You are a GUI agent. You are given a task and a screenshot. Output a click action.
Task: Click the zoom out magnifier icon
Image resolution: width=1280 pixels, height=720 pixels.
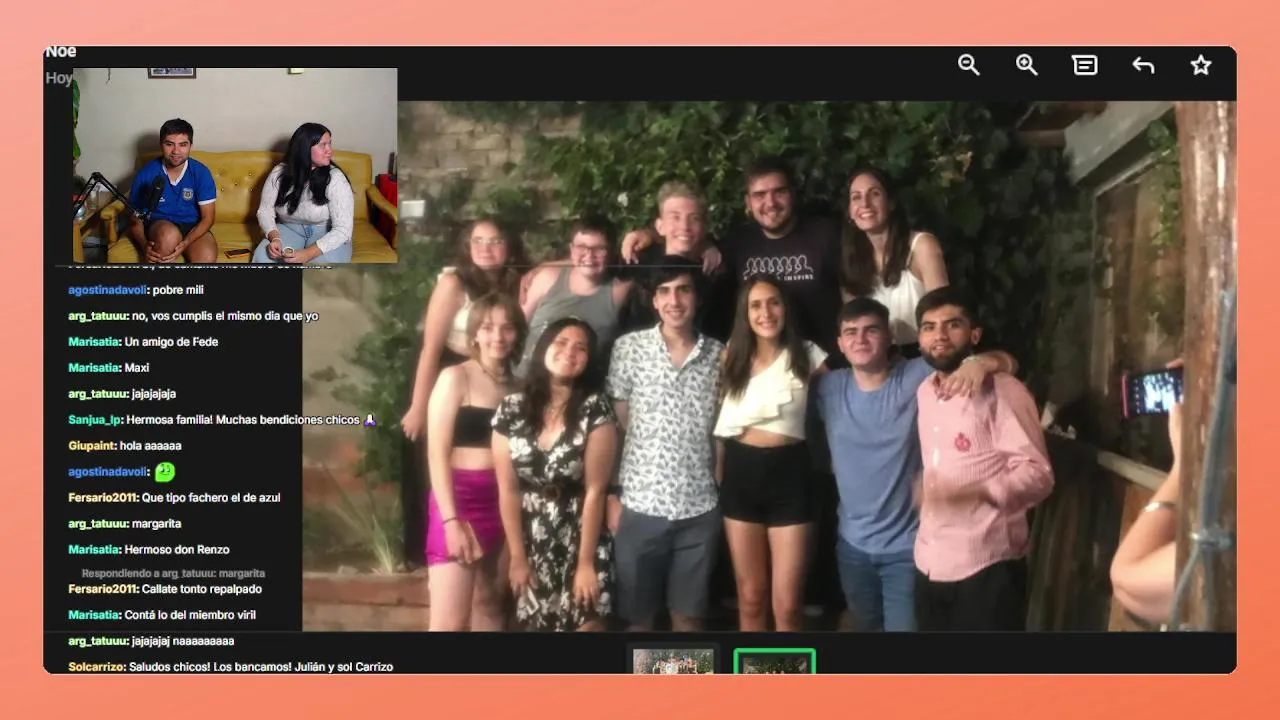click(x=968, y=65)
